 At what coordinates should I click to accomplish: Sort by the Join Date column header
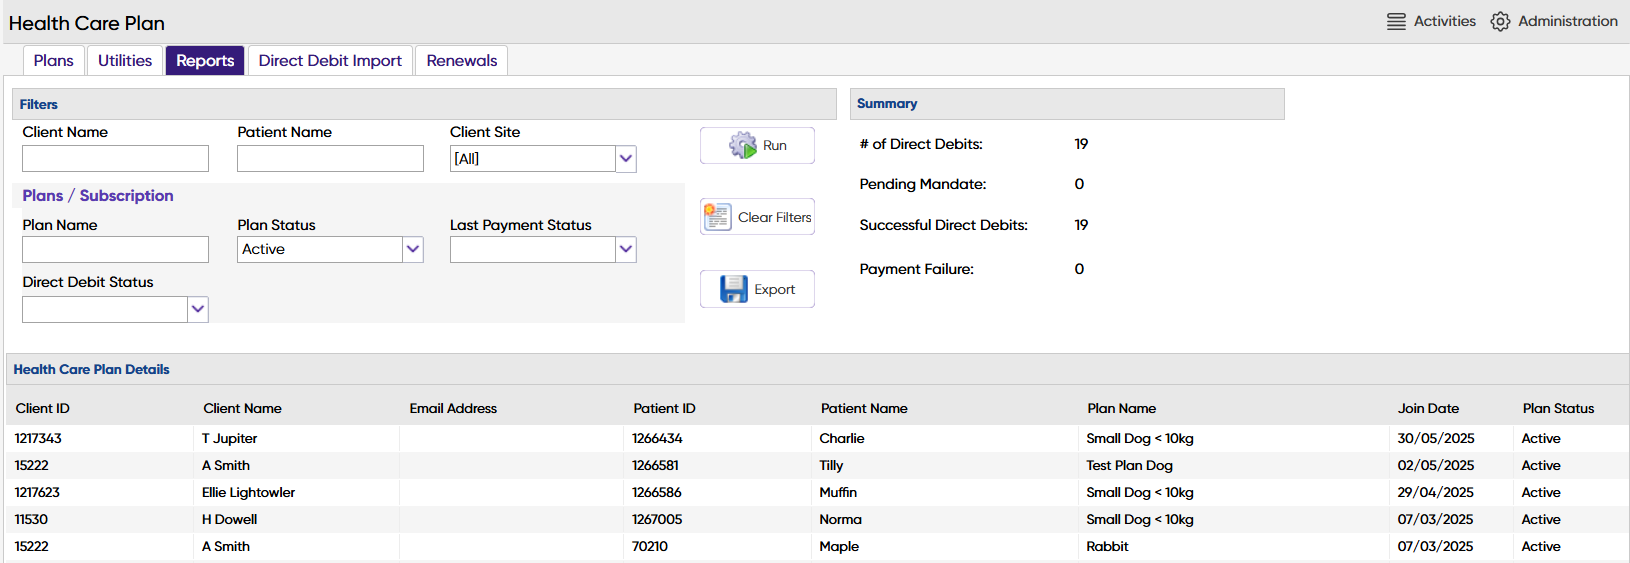point(1428,408)
